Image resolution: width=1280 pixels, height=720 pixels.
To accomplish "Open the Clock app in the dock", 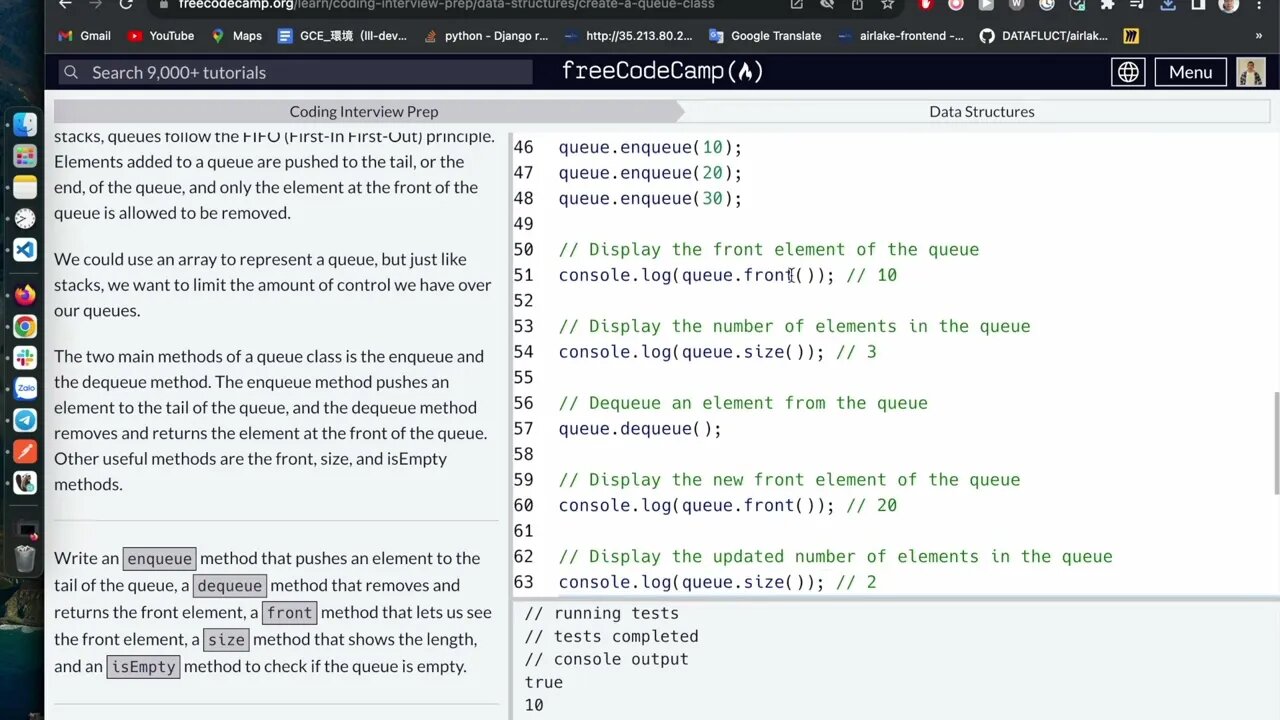I will [x=25, y=218].
